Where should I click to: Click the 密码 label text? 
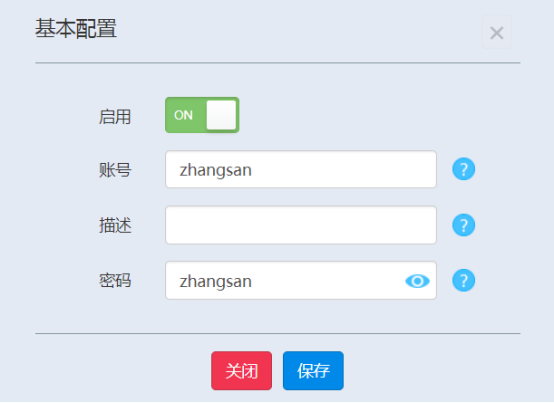[x=115, y=281]
